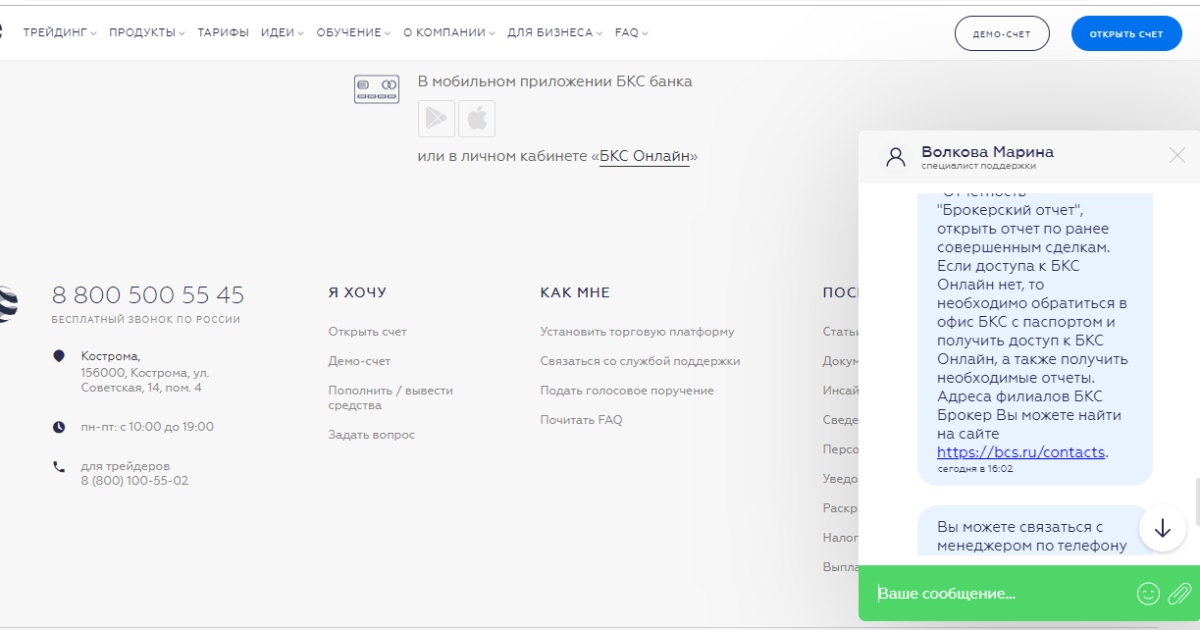Click the Открыть счет footer link
1200x630 pixels.
pos(367,332)
